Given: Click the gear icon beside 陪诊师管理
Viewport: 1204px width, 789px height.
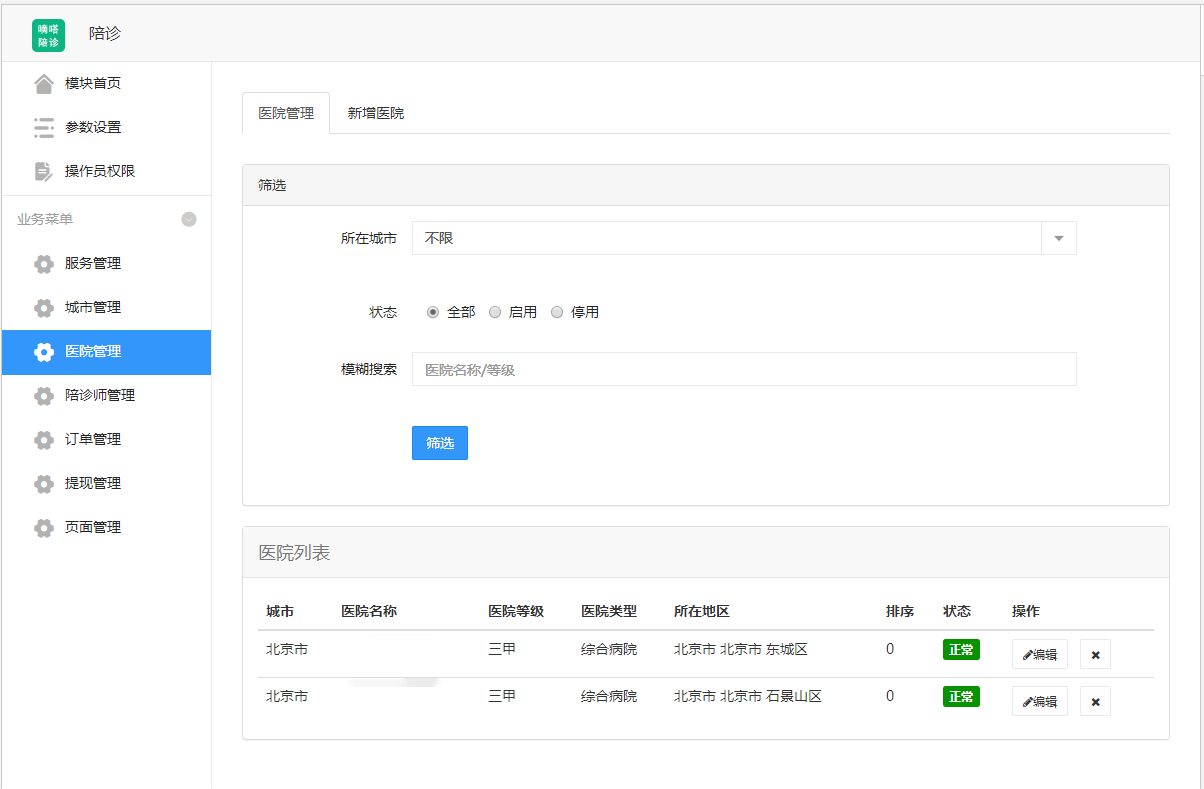Looking at the screenshot, I should click(x=44, y=396).
